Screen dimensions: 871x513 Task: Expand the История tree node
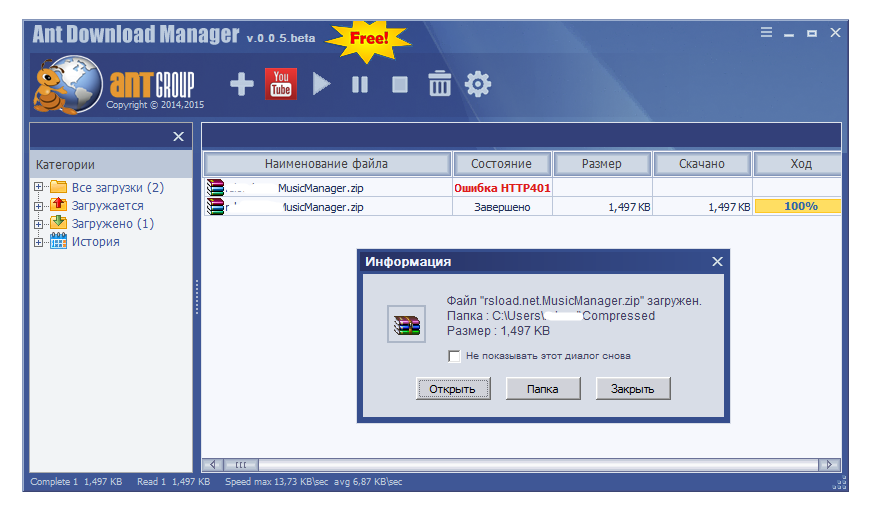[x=38, y=242]
